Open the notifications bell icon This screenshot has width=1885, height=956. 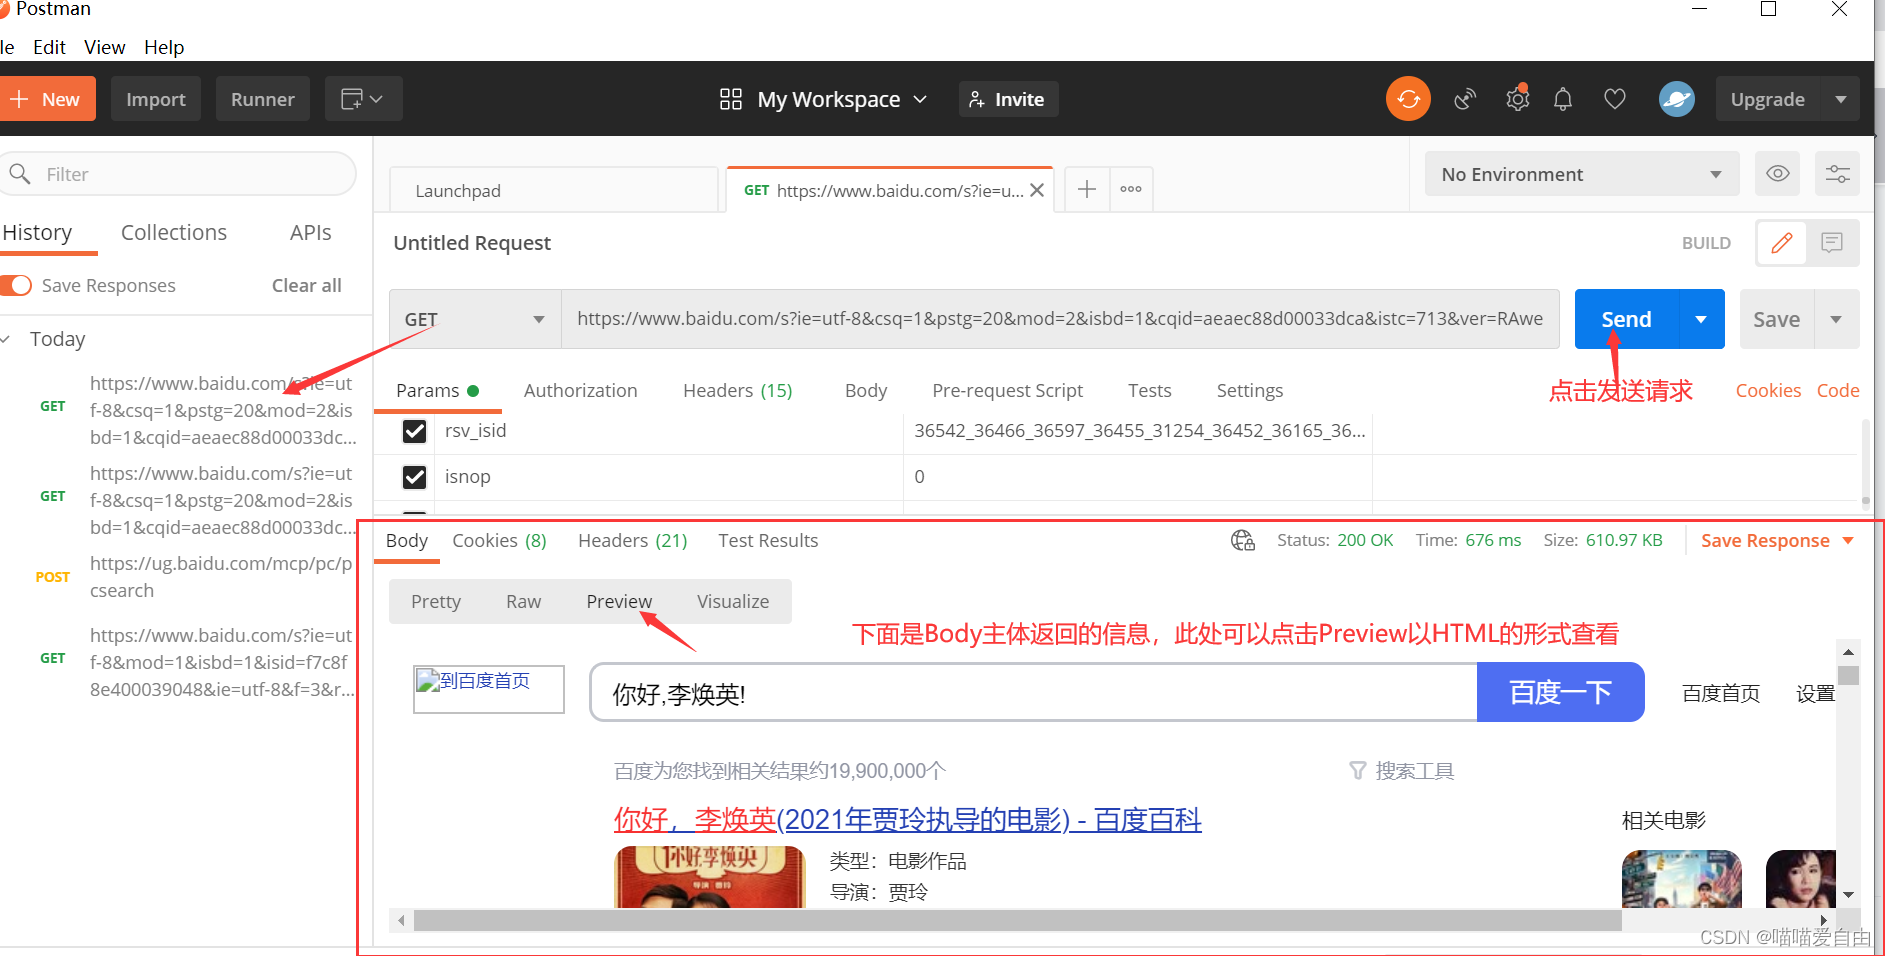pos(1563,99)
